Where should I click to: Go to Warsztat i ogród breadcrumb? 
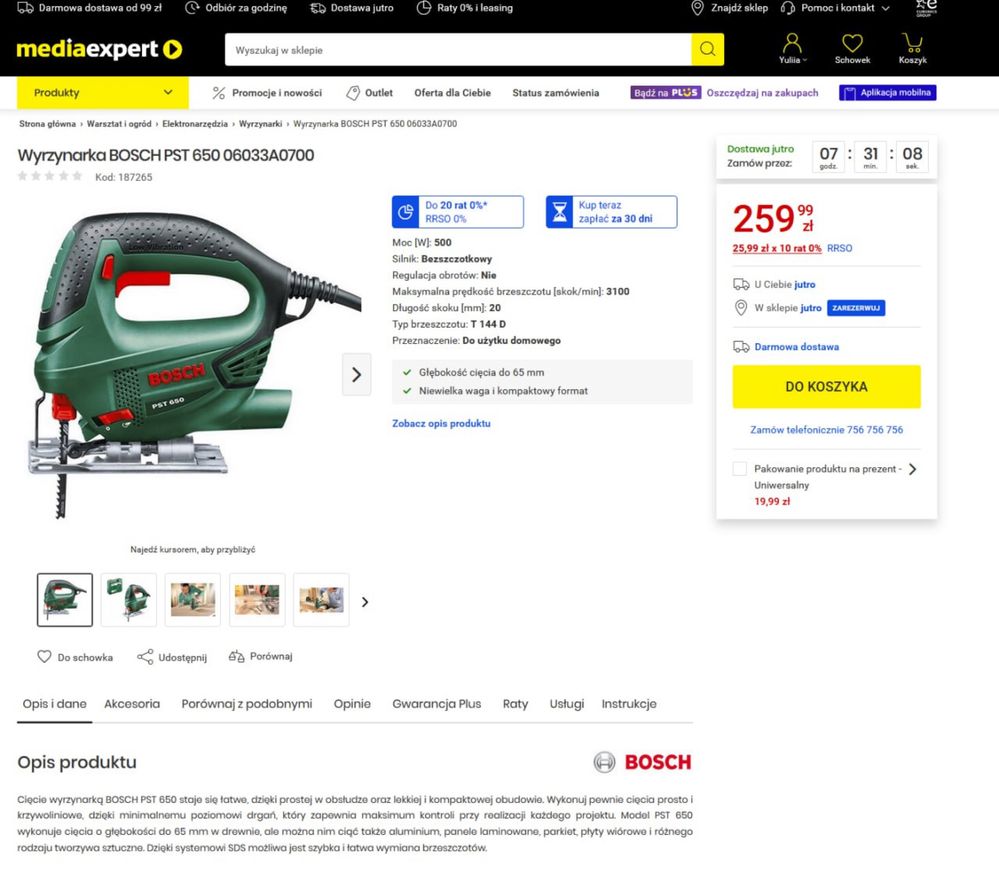pyautogui.click(x=119, y=124)
